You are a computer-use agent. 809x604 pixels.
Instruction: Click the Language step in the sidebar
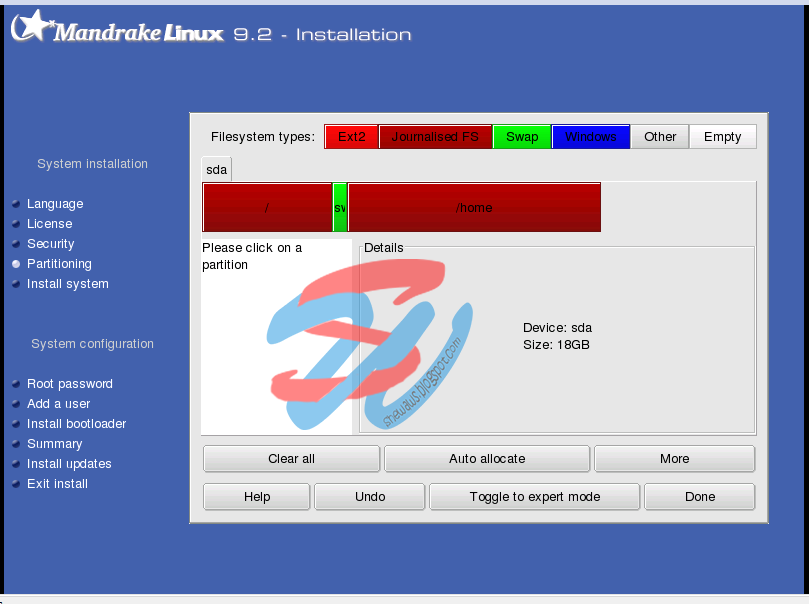point(55,203)
